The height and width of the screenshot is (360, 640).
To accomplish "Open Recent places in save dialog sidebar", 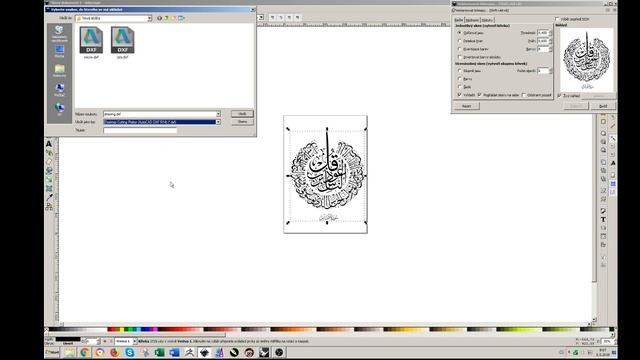I will [59, 33].
